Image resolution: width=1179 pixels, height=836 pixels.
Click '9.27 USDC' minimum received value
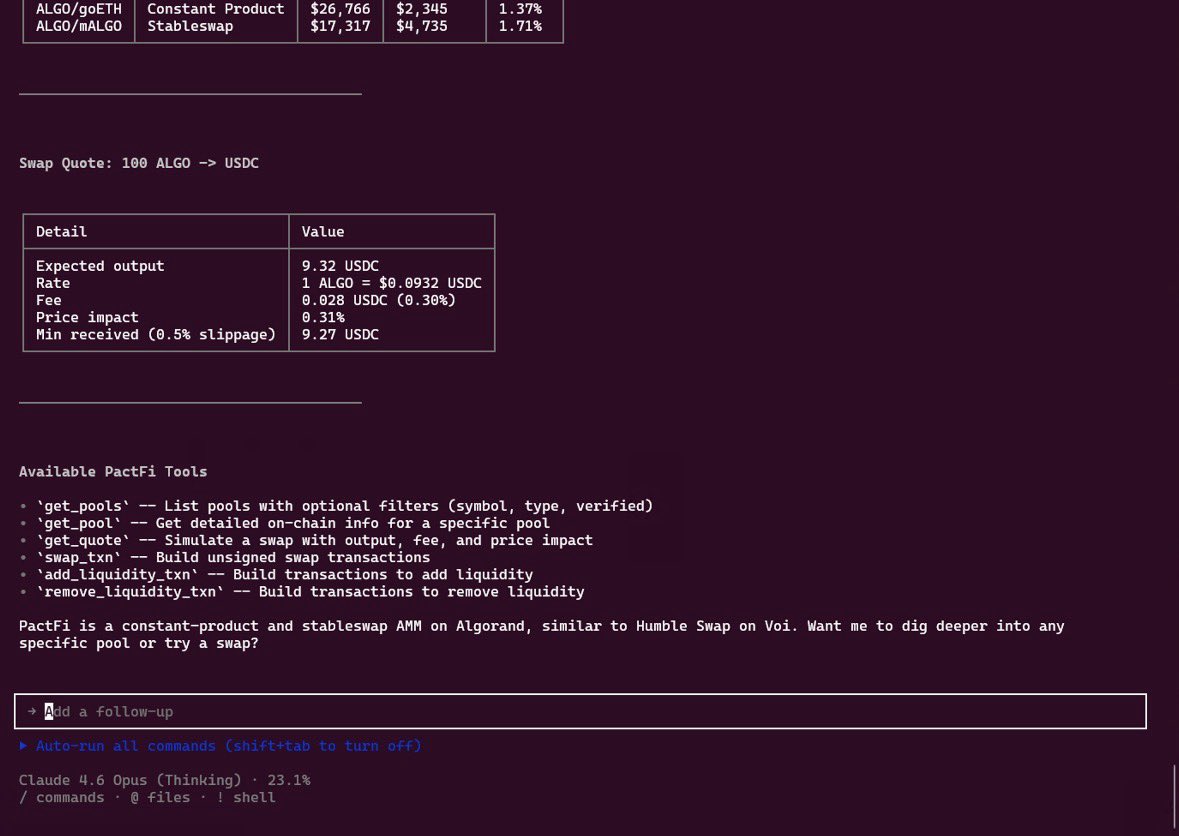coord(341,335)
